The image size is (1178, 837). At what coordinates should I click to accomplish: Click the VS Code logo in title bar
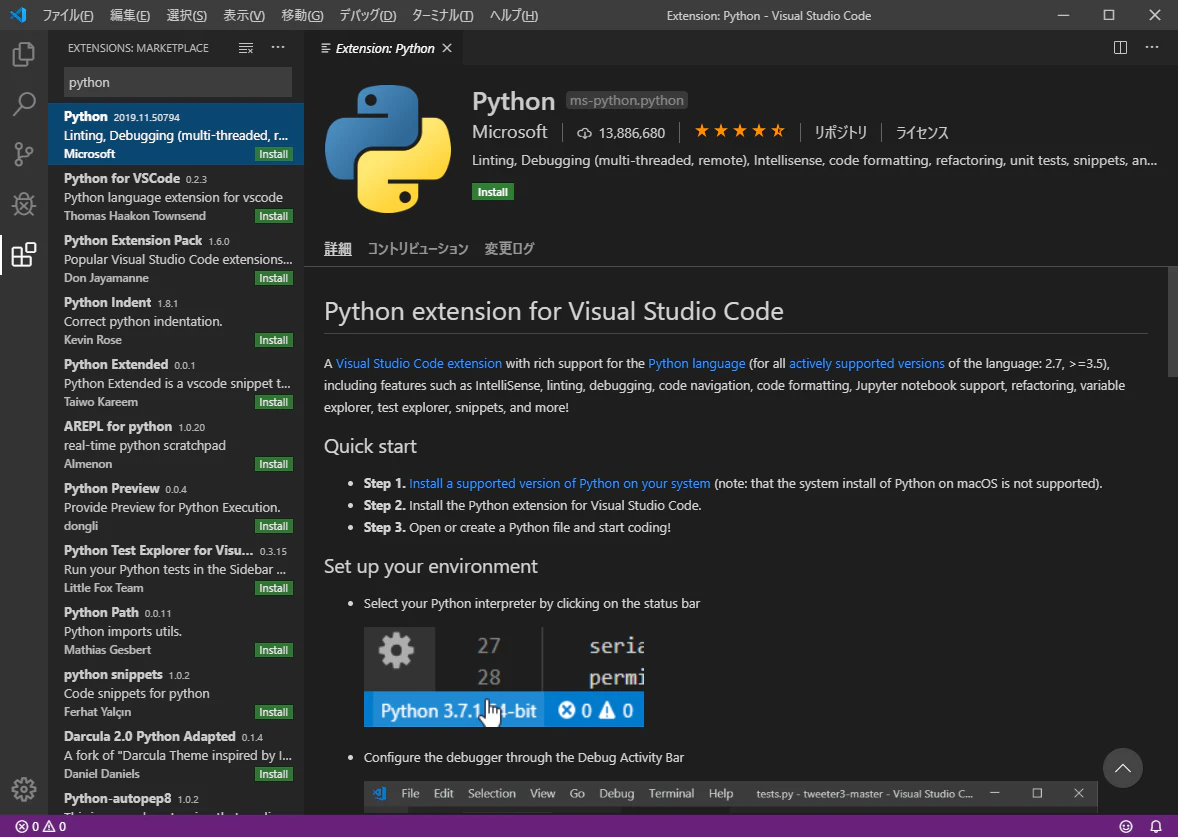(18, 15)
